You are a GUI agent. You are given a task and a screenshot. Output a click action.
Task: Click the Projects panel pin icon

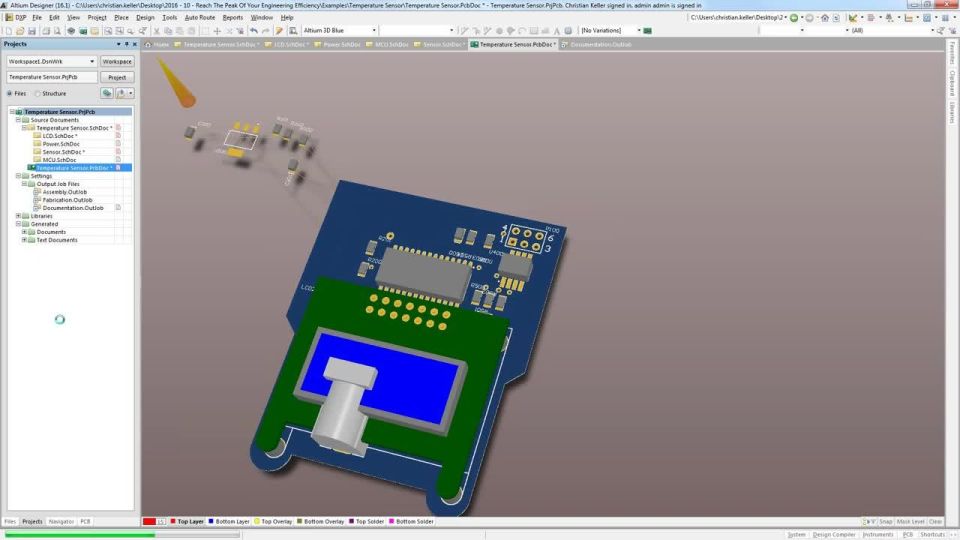pyautogui.click(x=127, y=44)
